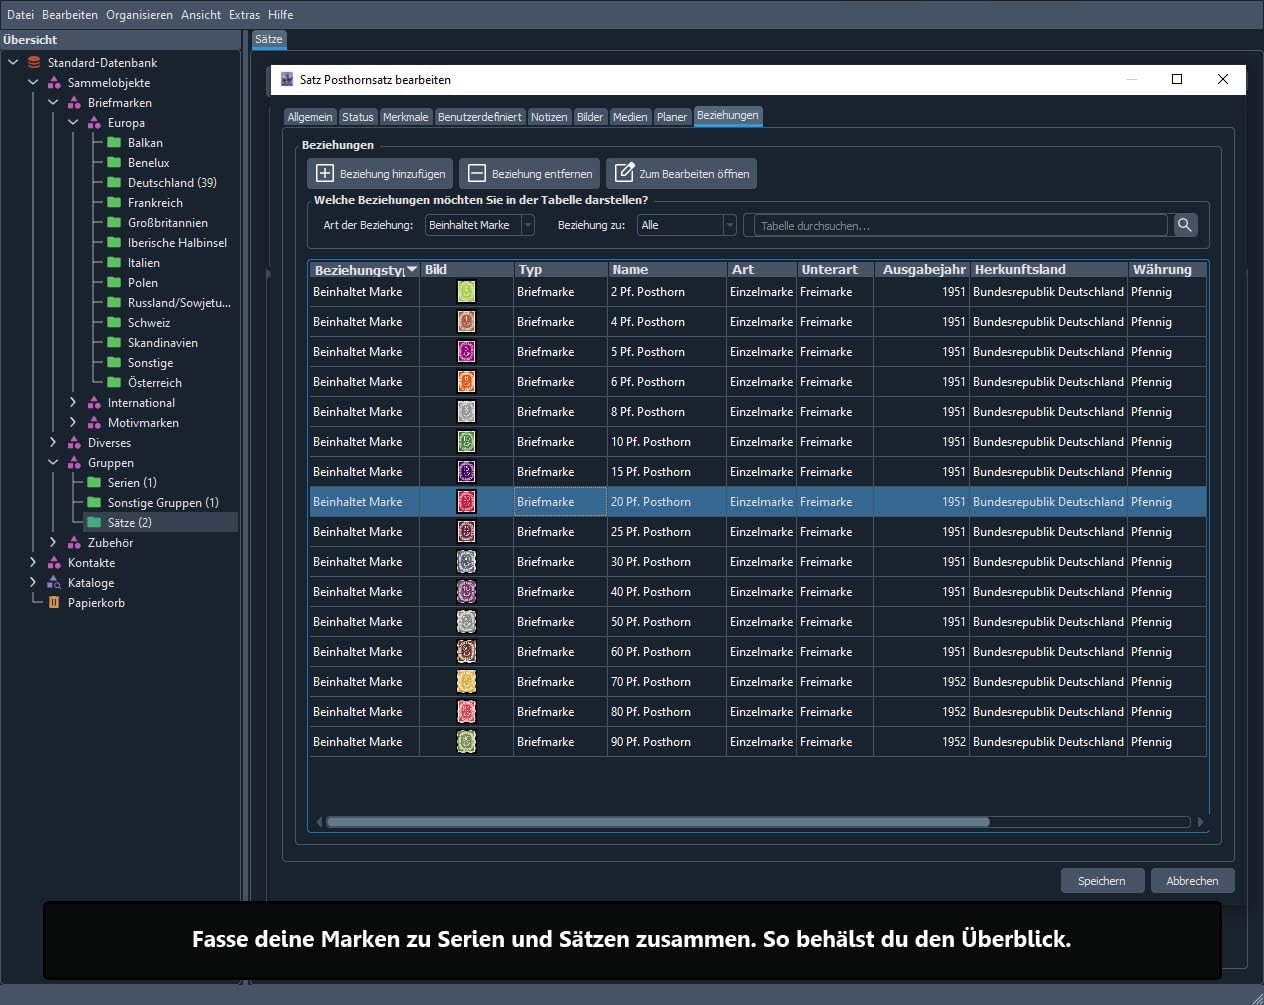Screen dimensions: 1264x1005
Task: Click the 20 Pf. Posthorn stamp thumbnail
Action: (x=466, y=501)
